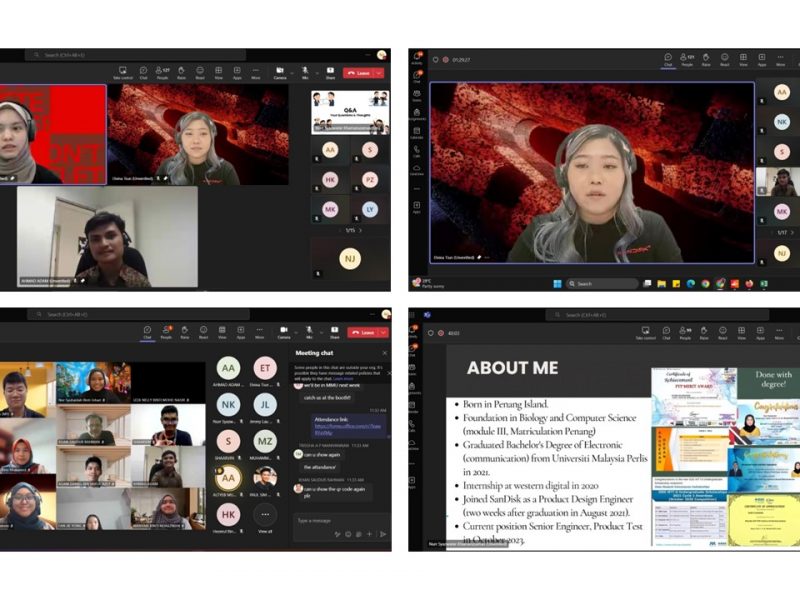Open the Windows Start menu
The image size is (800, 600).
[557, 284]
